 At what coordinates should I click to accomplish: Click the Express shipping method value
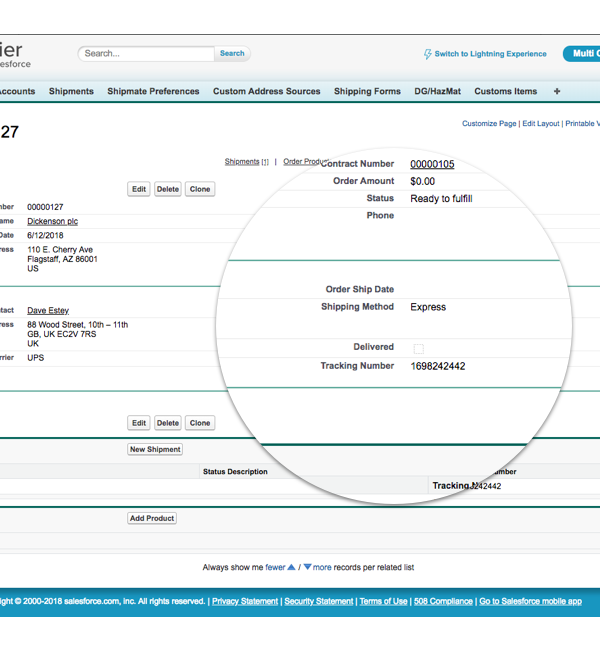pyautogui.click(x=428, y=307)
